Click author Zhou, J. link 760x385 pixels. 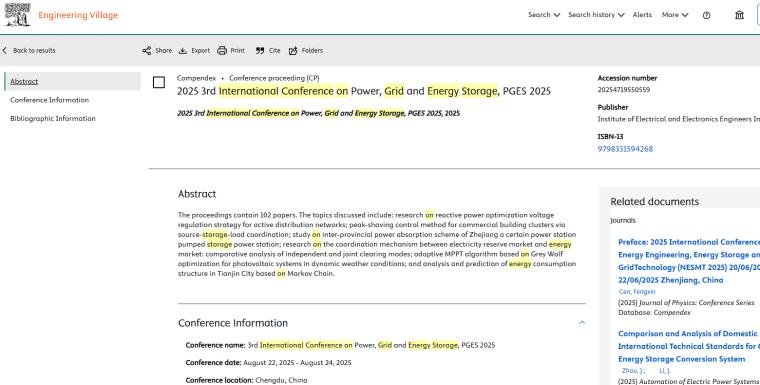633,371
